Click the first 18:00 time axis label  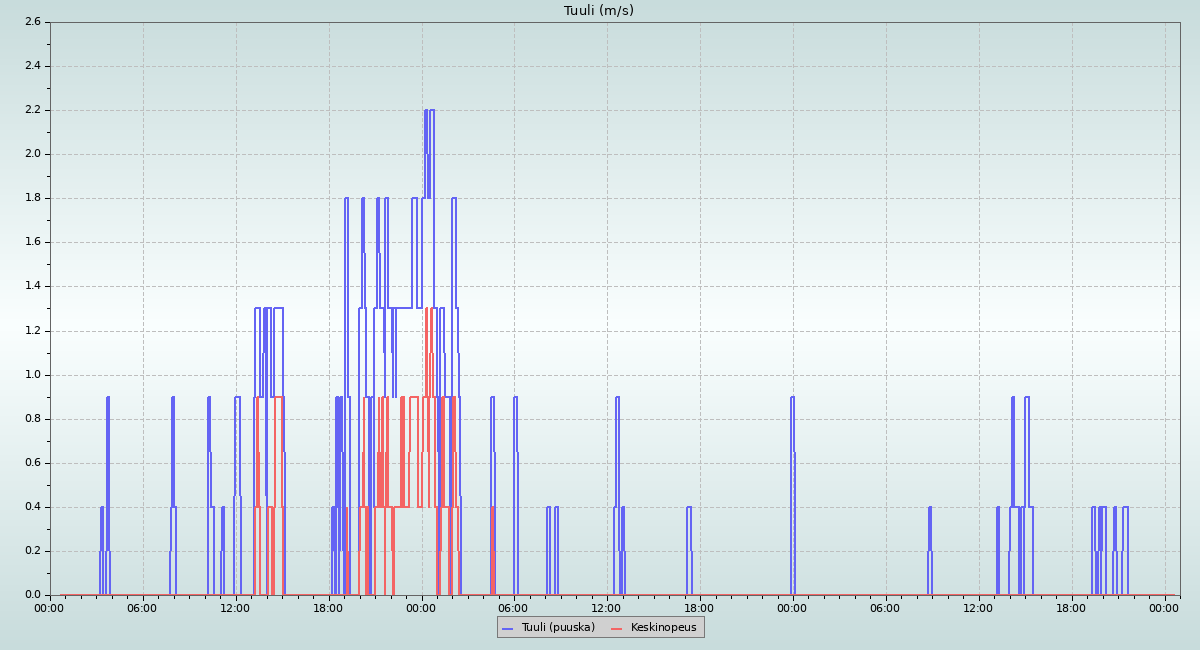328,608
